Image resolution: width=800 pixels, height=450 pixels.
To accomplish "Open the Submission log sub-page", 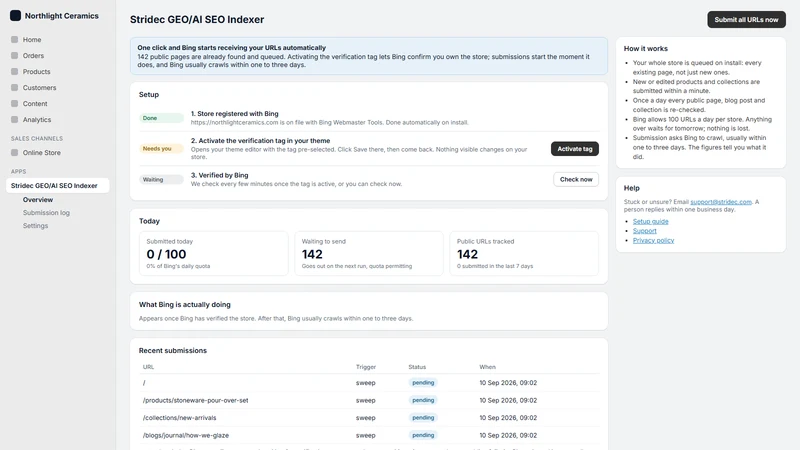I will (46, 213).
